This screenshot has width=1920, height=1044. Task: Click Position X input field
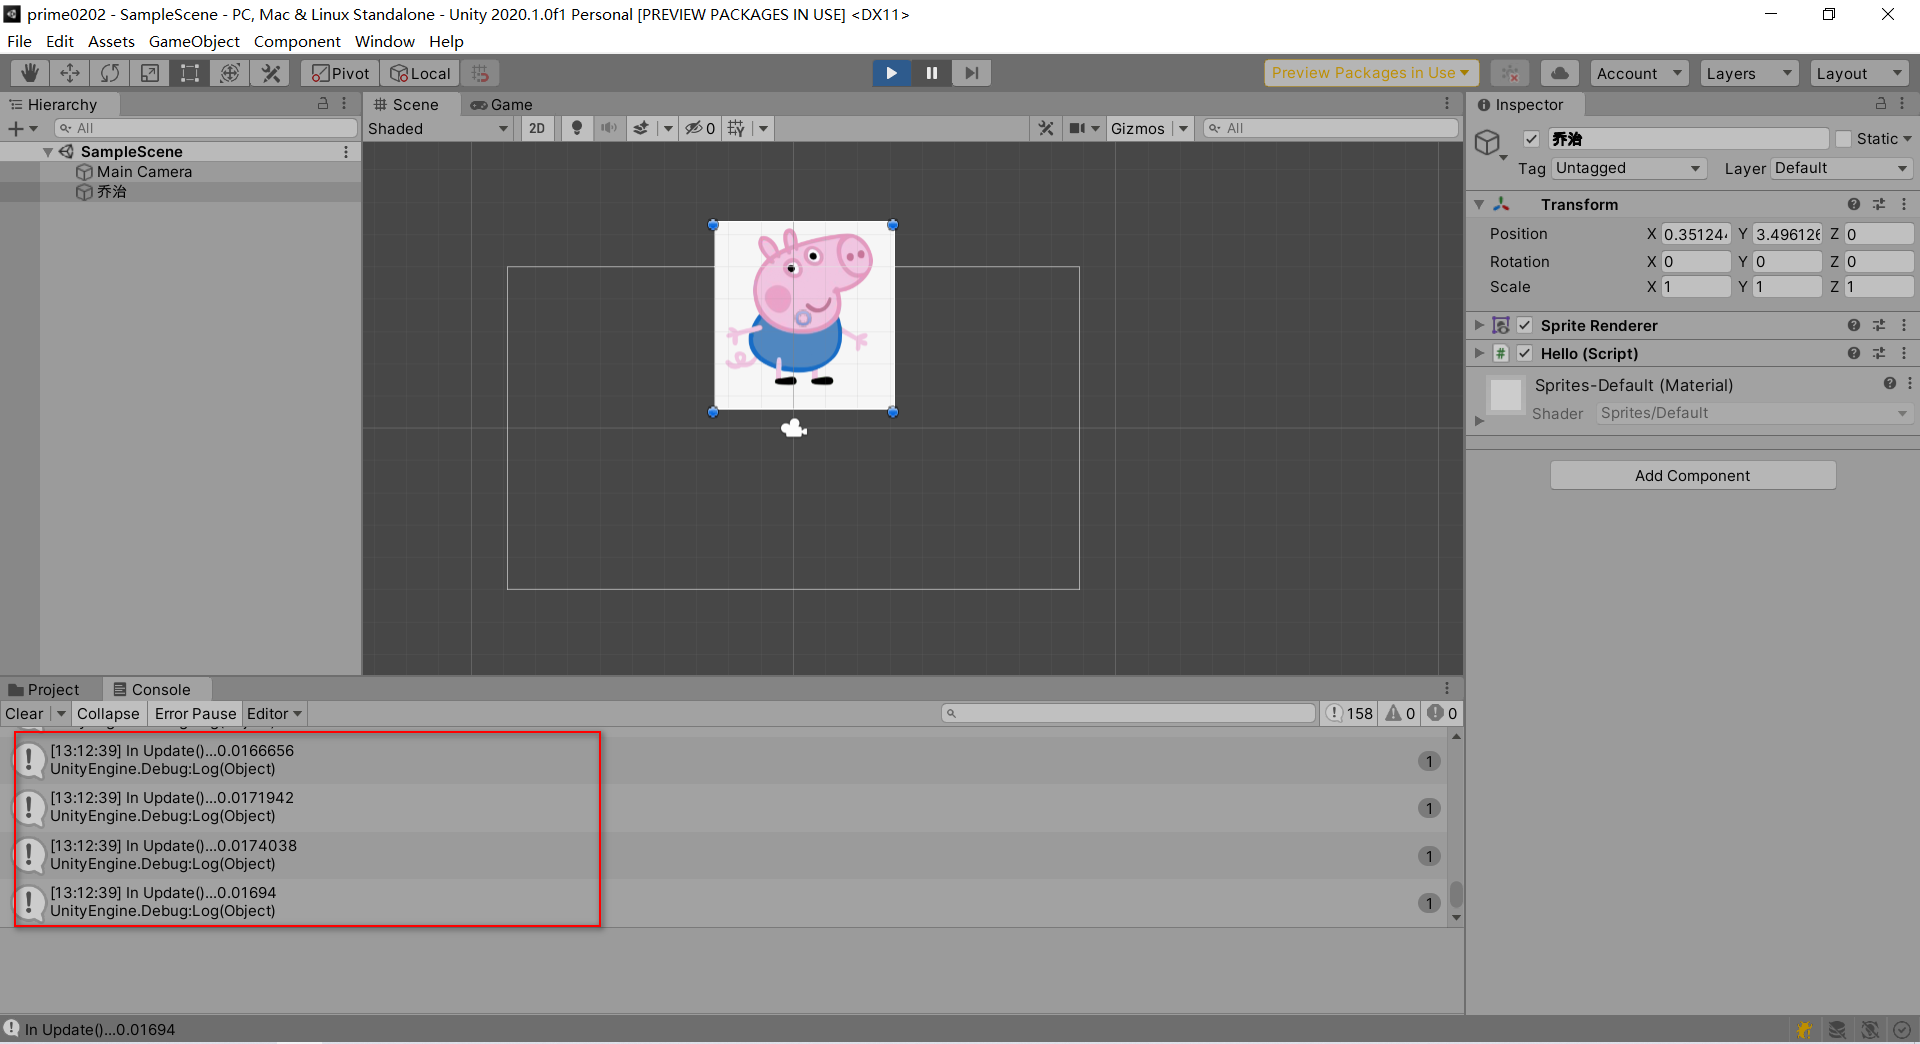click(1696, 234)
